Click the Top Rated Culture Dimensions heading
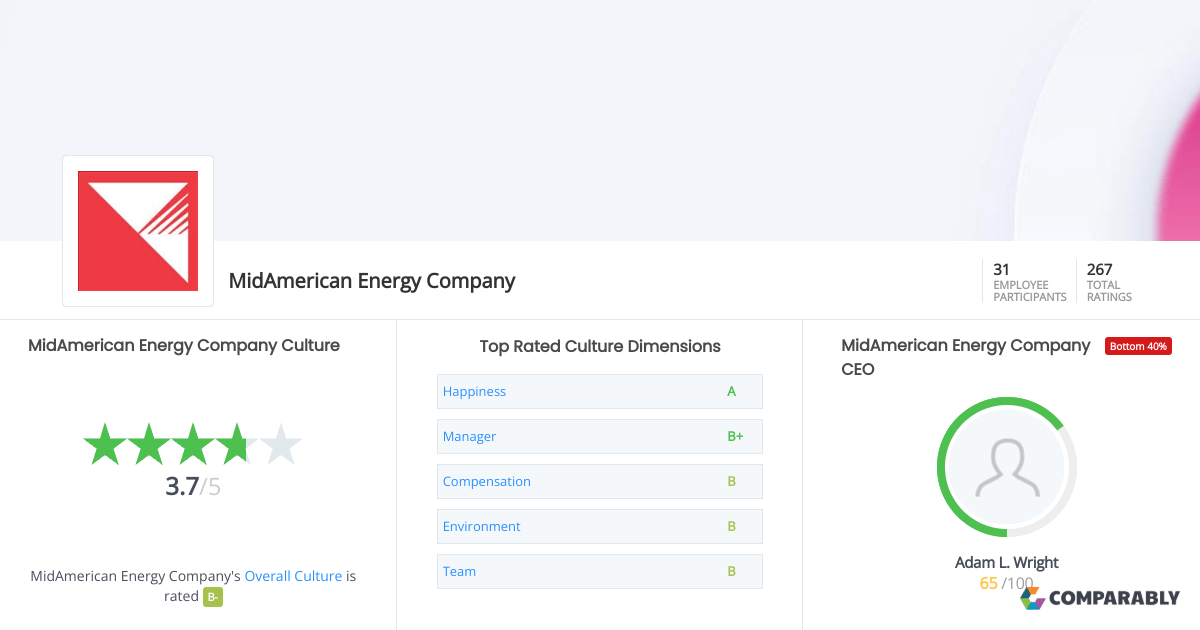 [600, 346]
